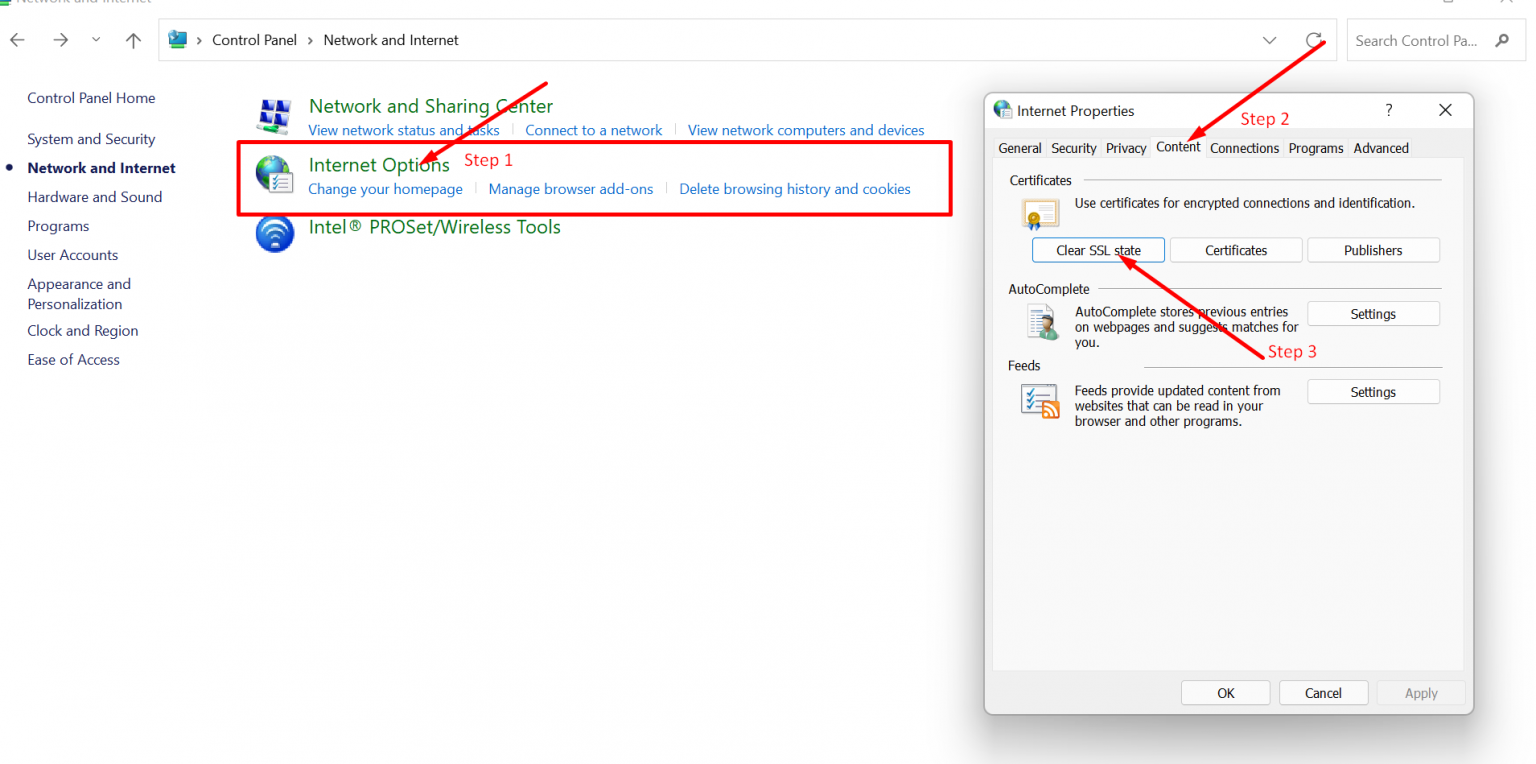Select the Intel PROSet/Wireless Tools icon
The image size is (1536, 764).
(x=275, y=233)
